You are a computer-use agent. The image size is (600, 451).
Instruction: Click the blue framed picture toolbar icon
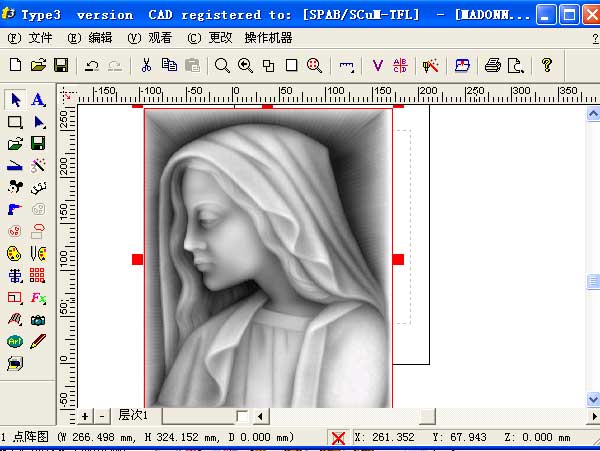tap(462, 65)
